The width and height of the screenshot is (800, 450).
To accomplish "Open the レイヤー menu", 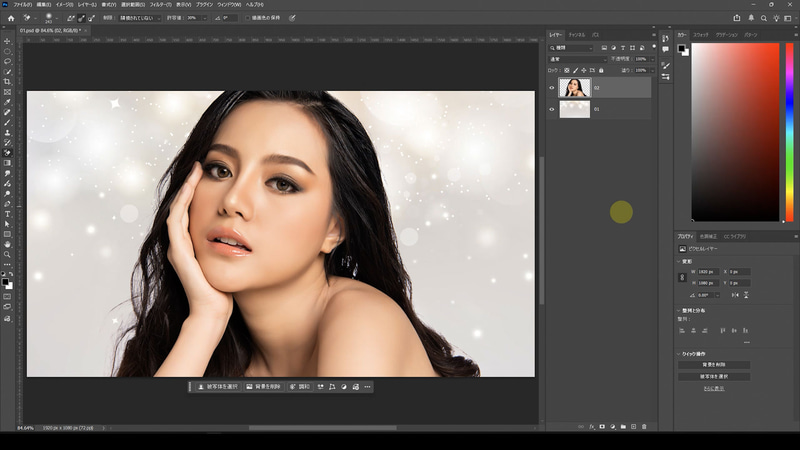I will point(87,5).
